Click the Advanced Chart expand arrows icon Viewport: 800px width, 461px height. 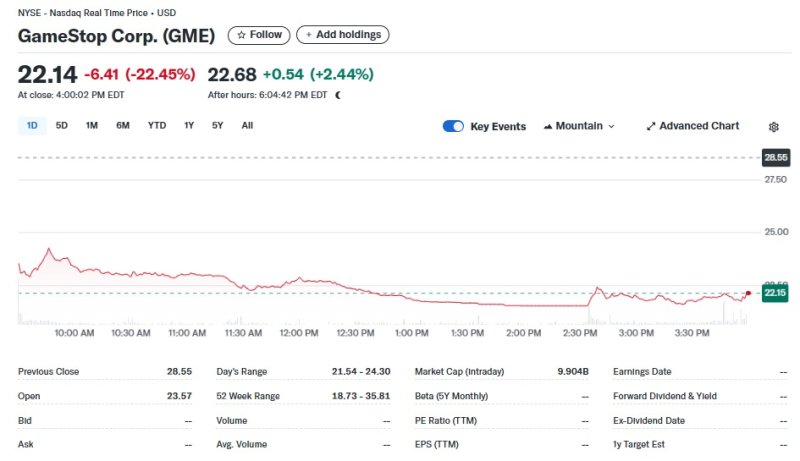click(651, 126)
